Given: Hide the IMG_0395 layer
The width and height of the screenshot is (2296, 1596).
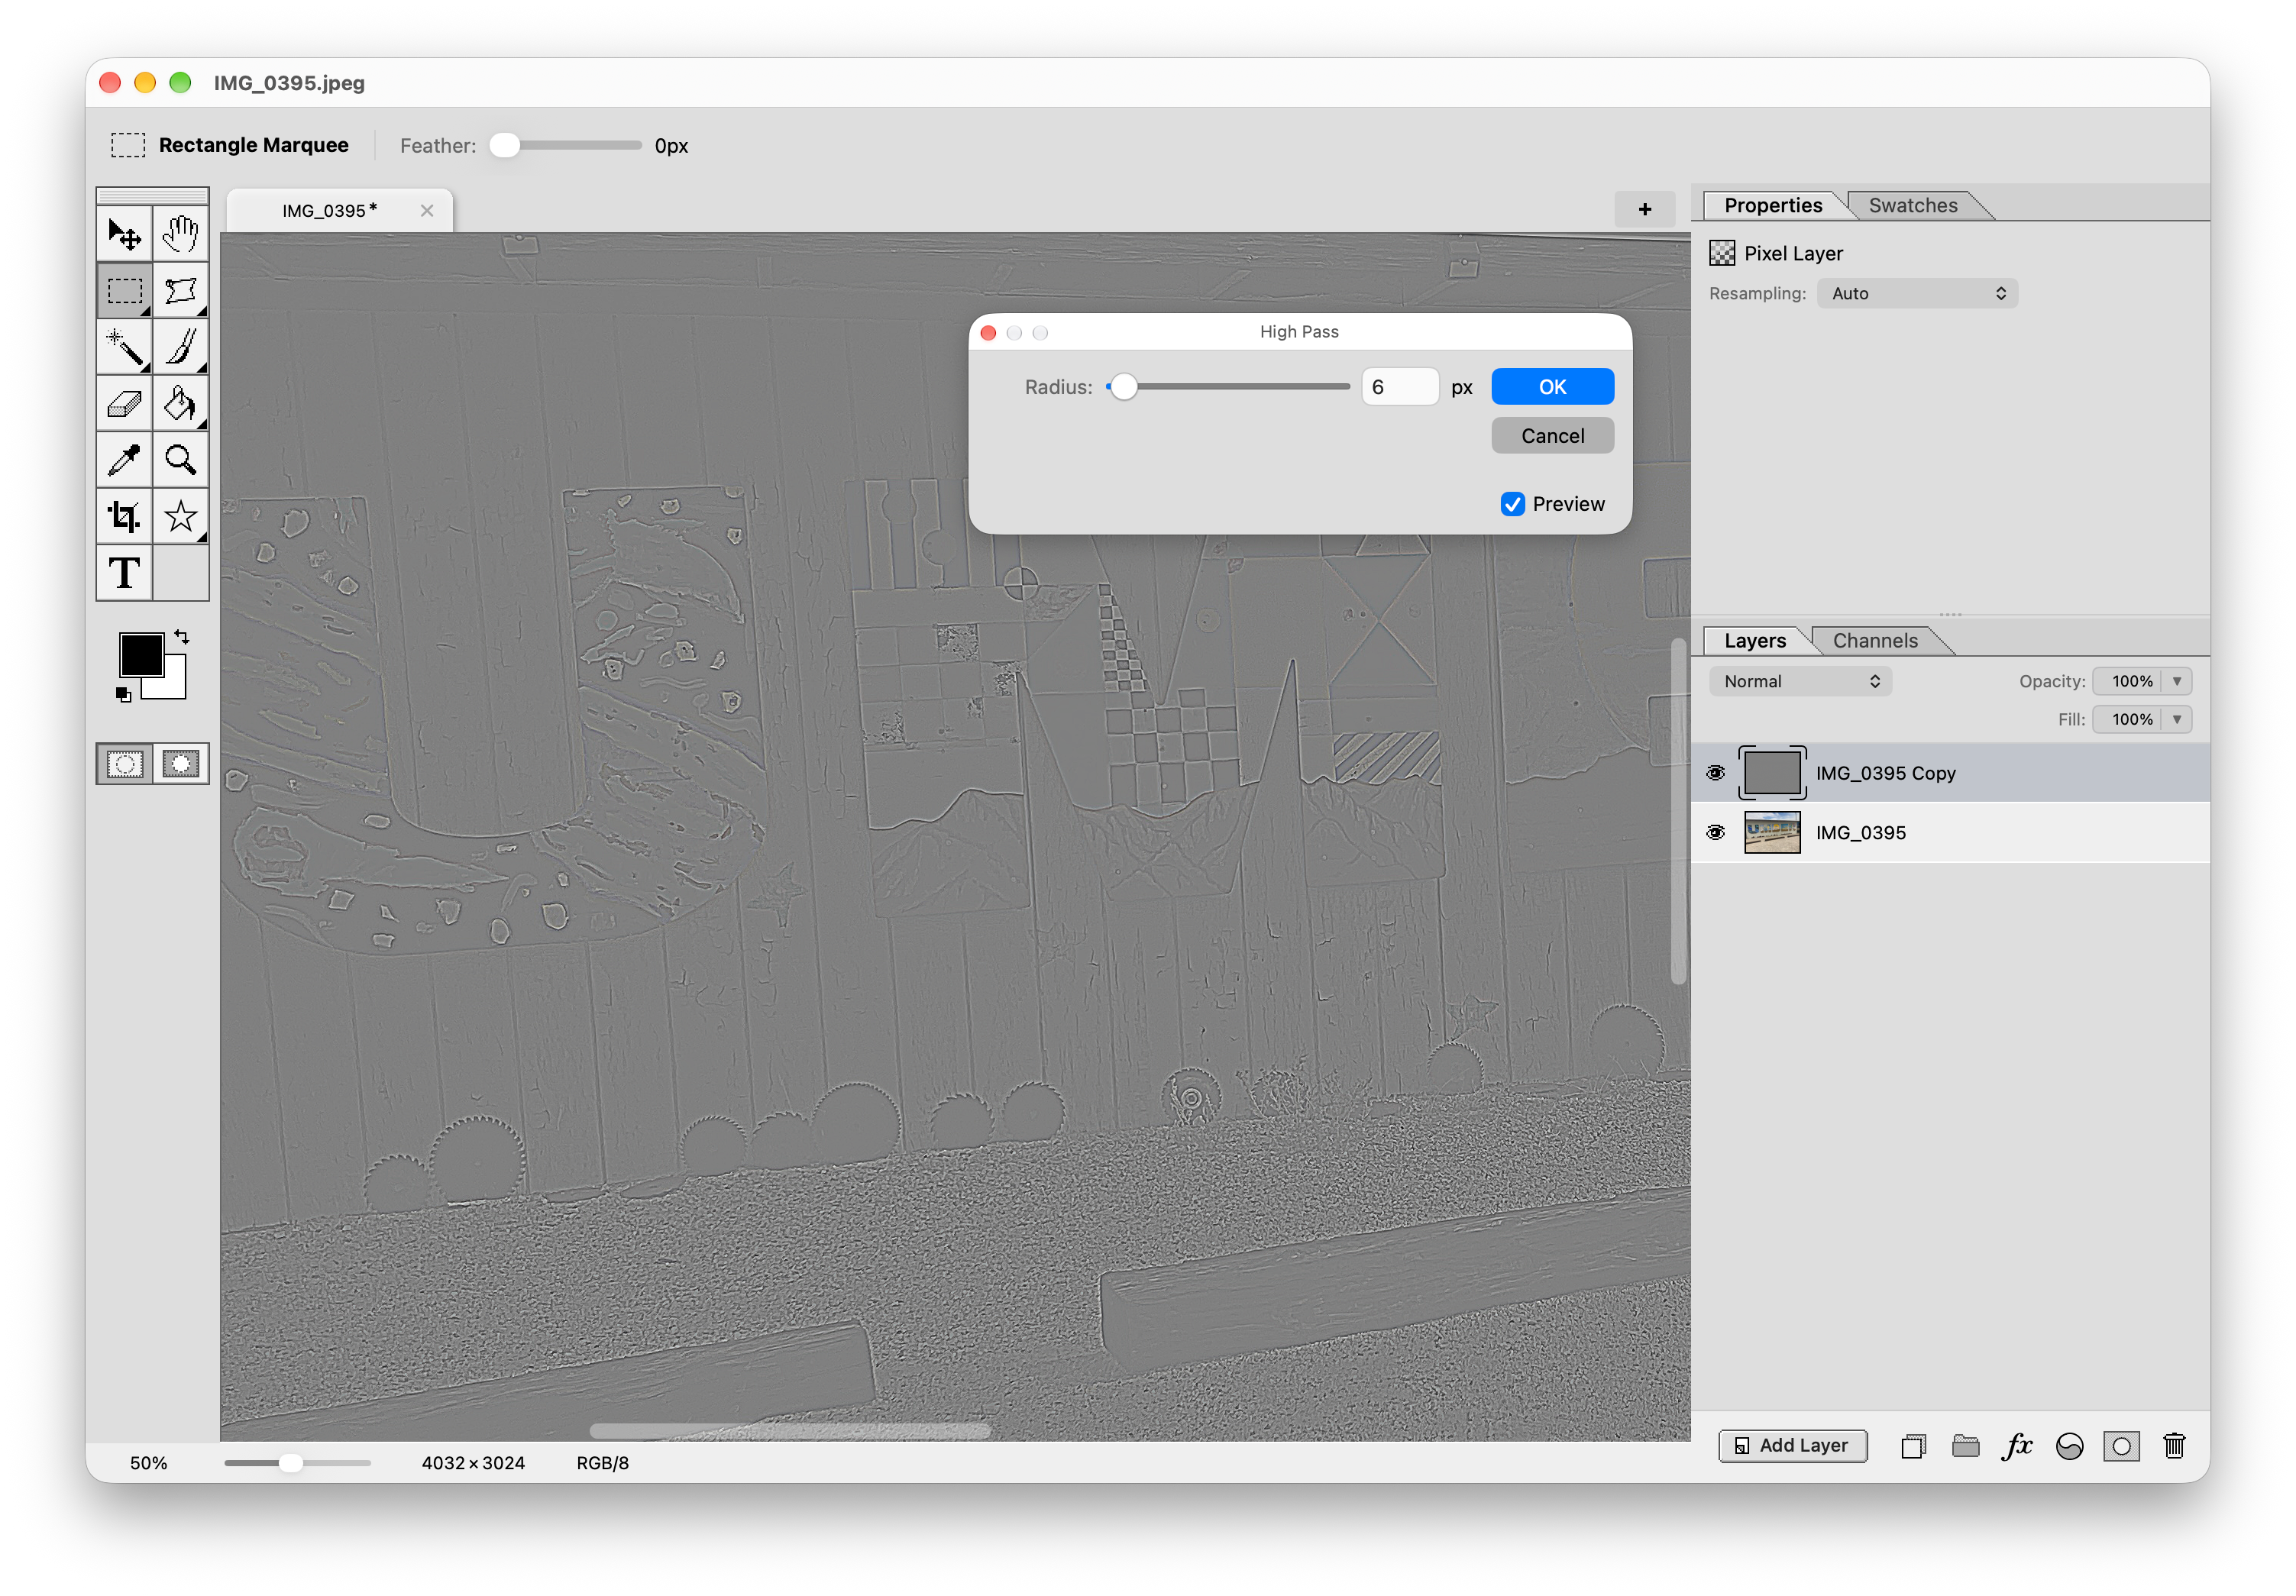Looking at the screenshot, I should 1715,833.
